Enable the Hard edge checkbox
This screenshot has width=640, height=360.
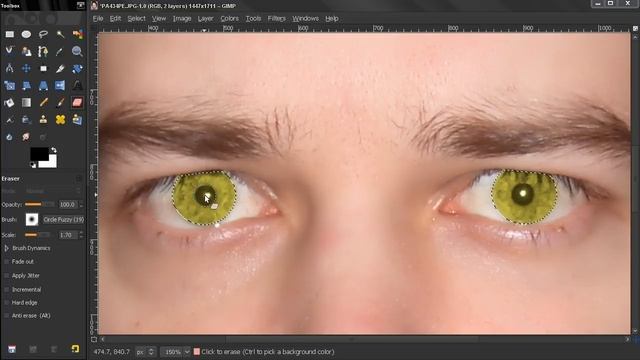pos(6,302)
